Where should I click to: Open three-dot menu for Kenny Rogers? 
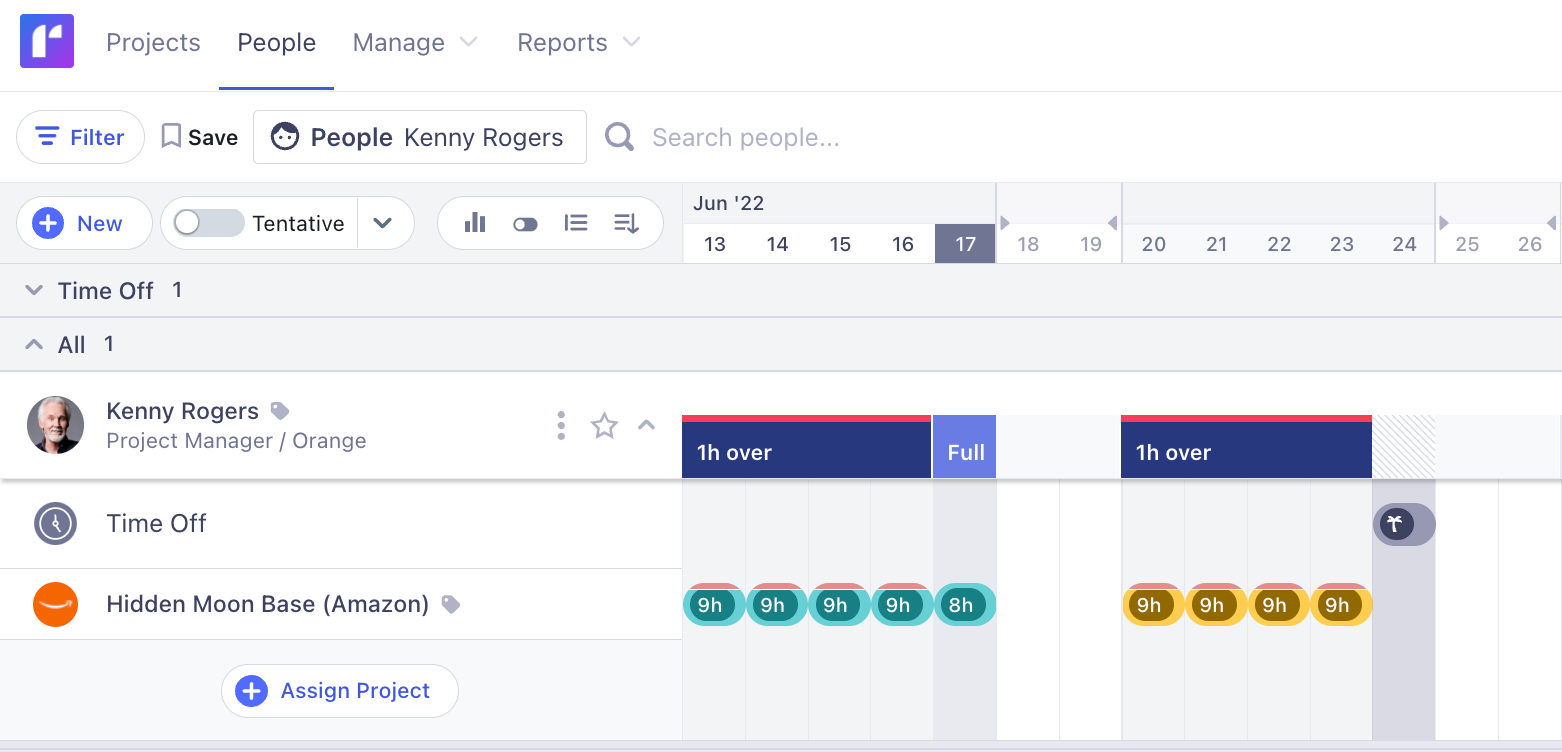[561, 426]
